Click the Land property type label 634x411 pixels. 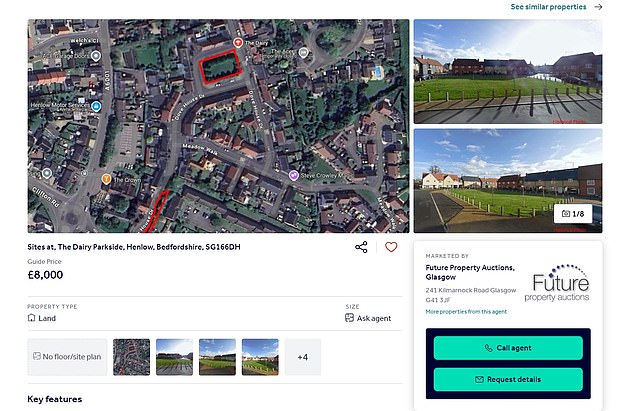pos(47,318)
